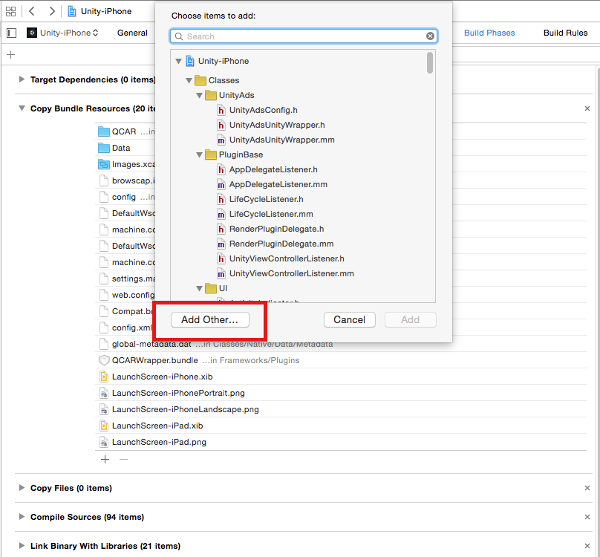Screen dimensions: 600x557
Task: Expand the Compile Sources section
Action: (22, 517)
